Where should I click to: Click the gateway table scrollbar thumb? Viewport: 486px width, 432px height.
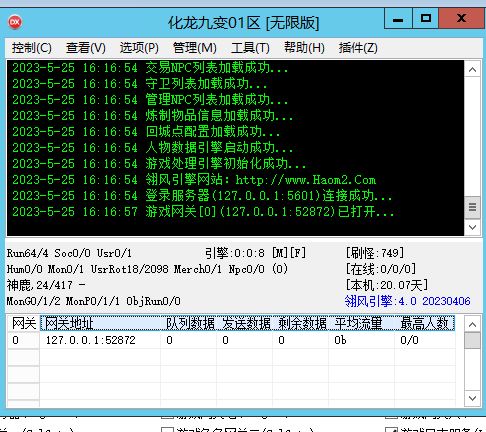tap(472, 341)
